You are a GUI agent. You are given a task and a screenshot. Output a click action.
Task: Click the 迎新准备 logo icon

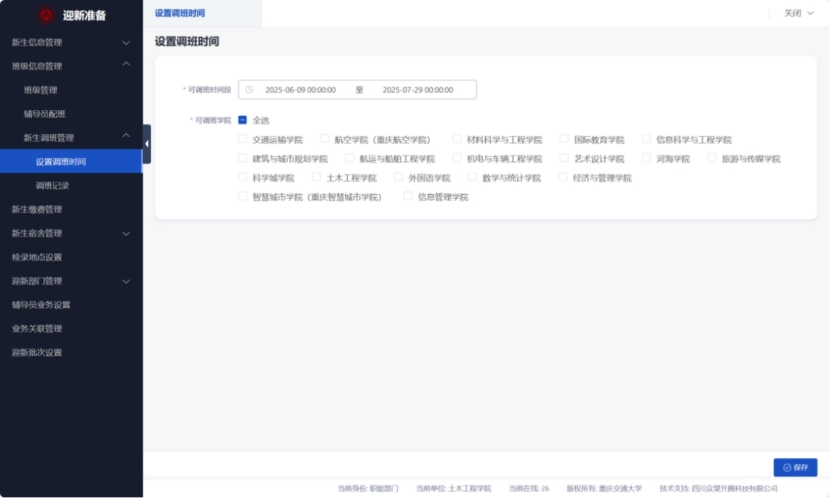[46, 15]
